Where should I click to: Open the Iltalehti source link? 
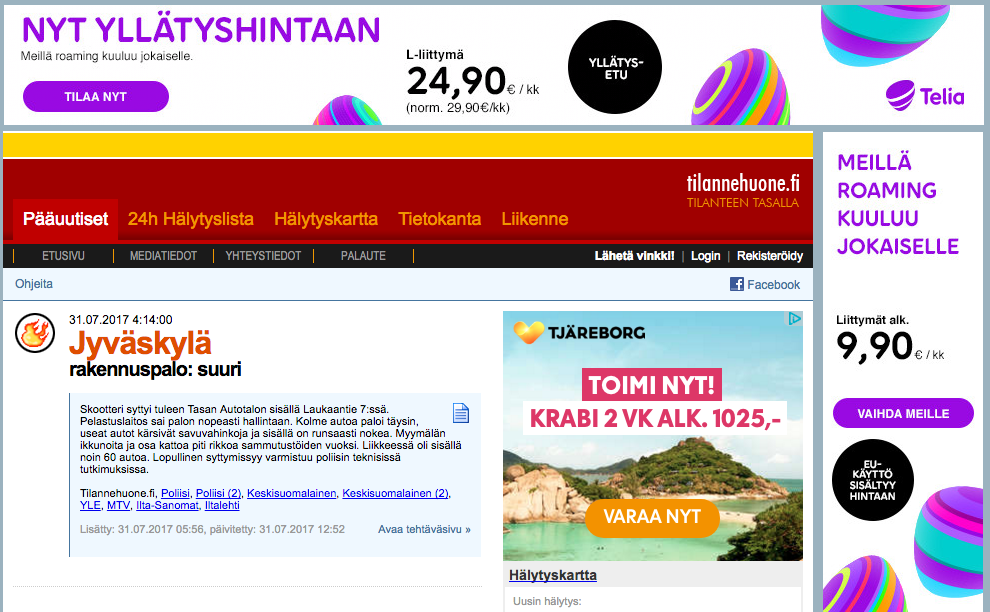[222, 505]
